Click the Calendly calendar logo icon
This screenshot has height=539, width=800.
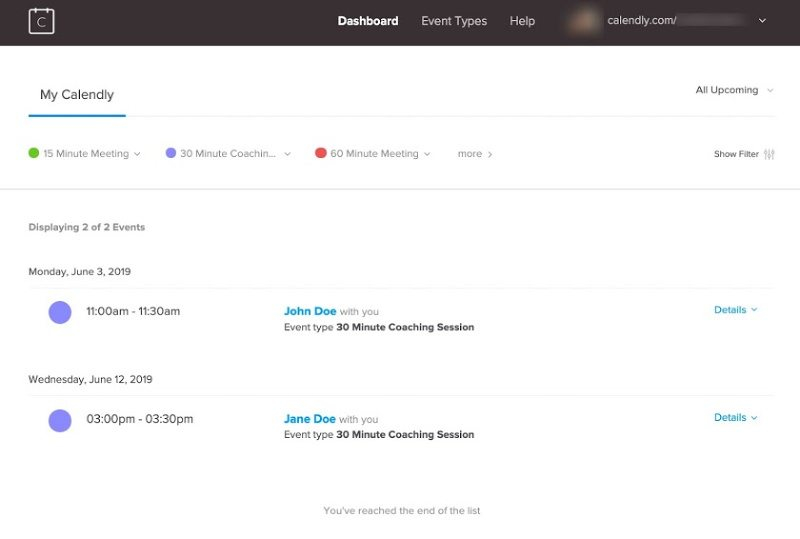[x=41, y=21]
